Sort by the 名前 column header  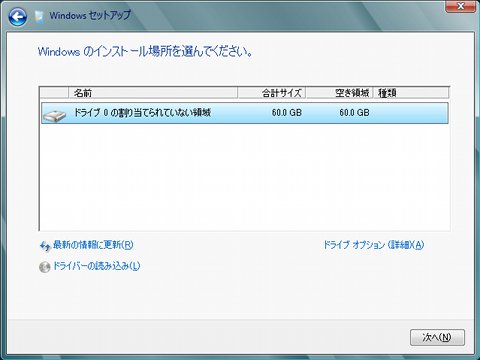click(x=153, y=93)
